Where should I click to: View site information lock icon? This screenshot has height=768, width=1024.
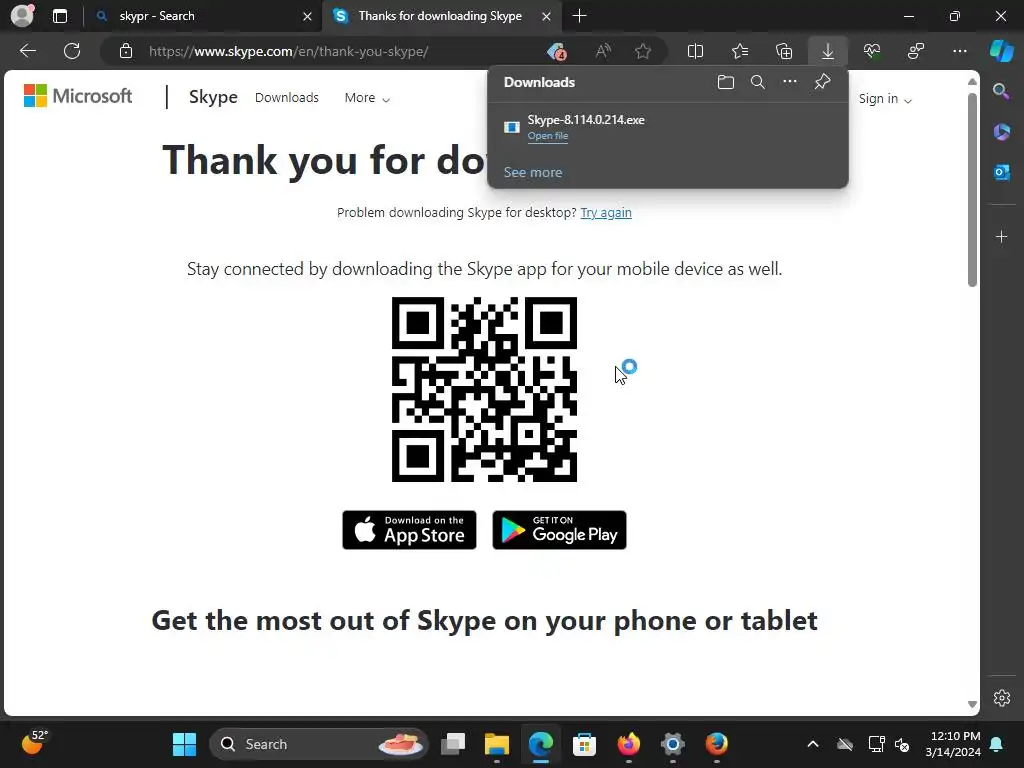[x=126, y=51]
